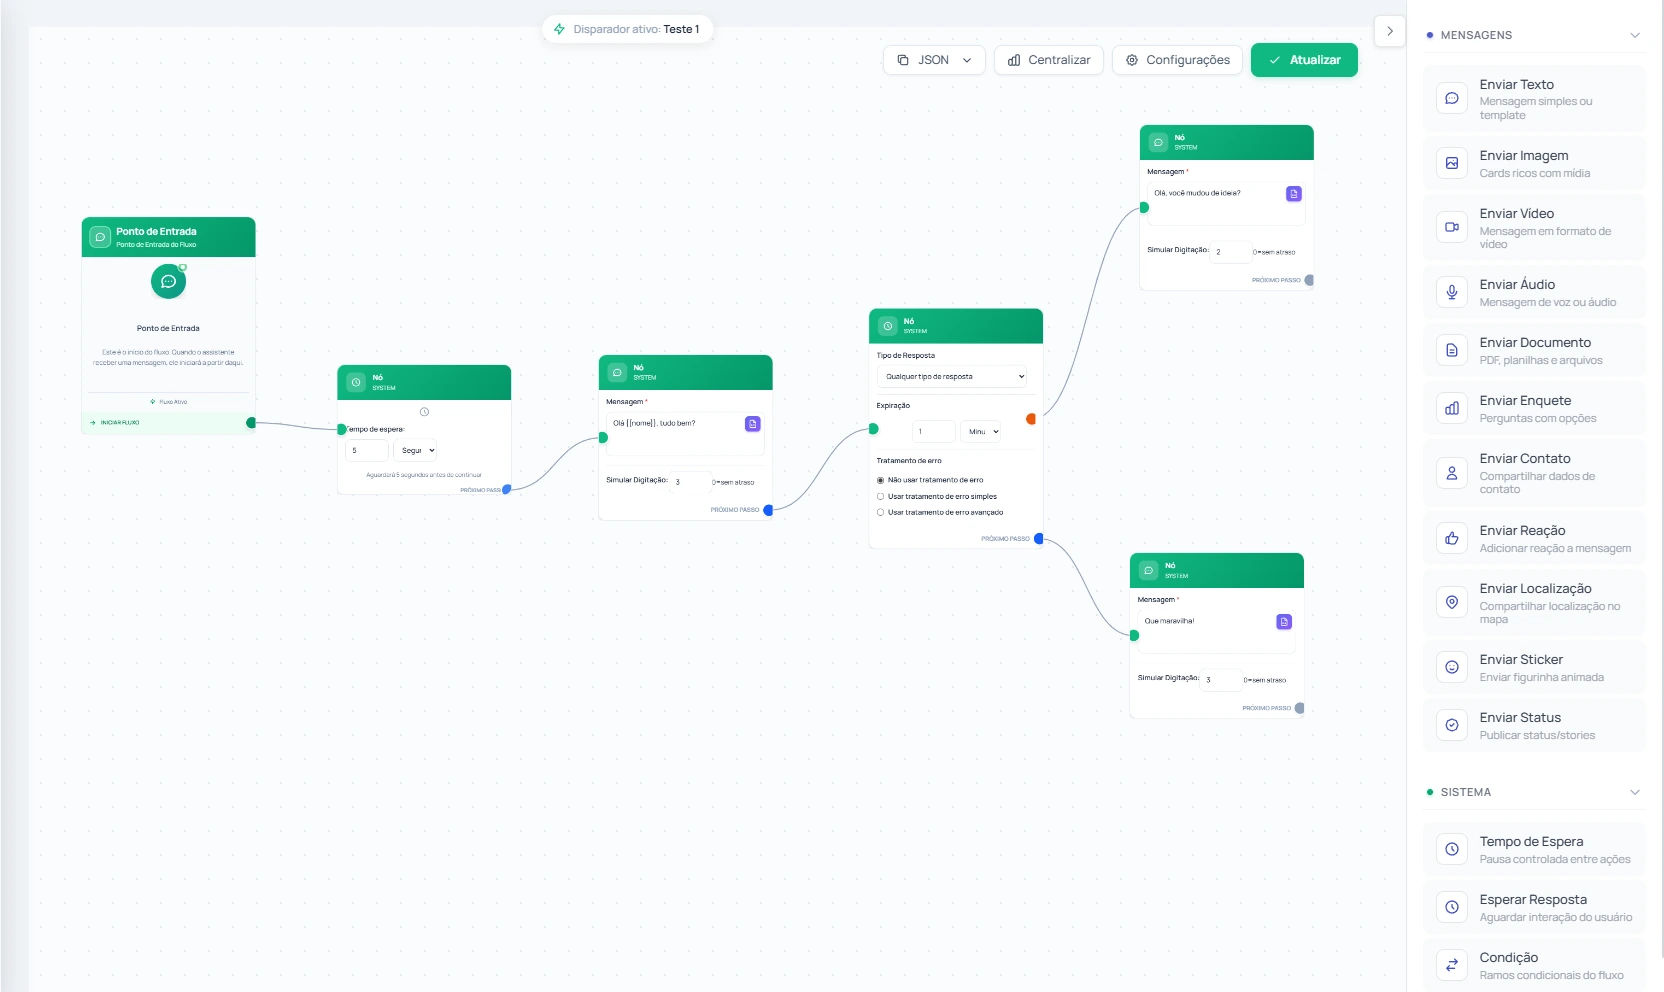This screenshot has height=992, width=1664.
Task: Click the orange expiration connector on response node
Action: tap(1031, 419)
